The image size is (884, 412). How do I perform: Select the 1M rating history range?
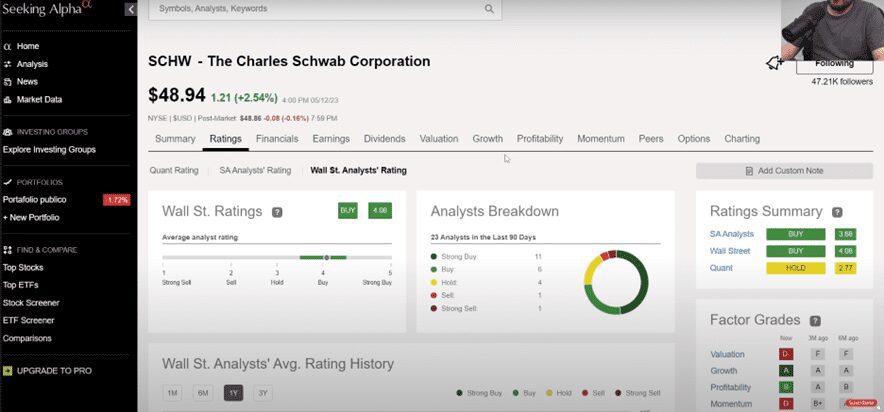172,393
